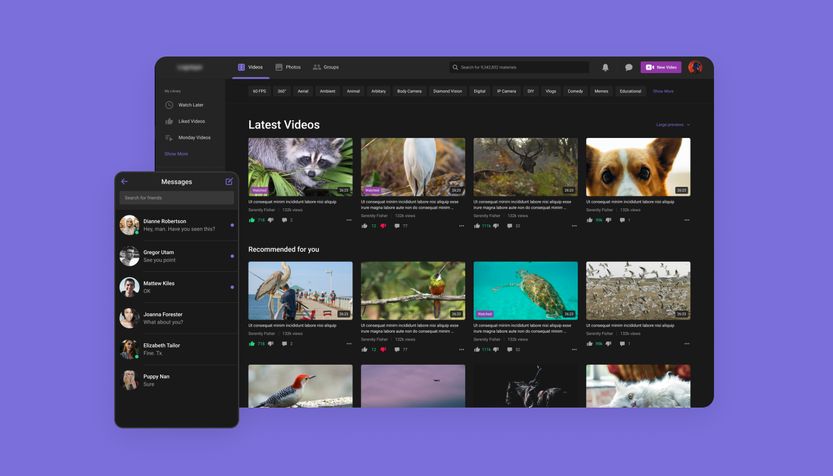
Task: Show more category filters link
Action: (663, 91)
